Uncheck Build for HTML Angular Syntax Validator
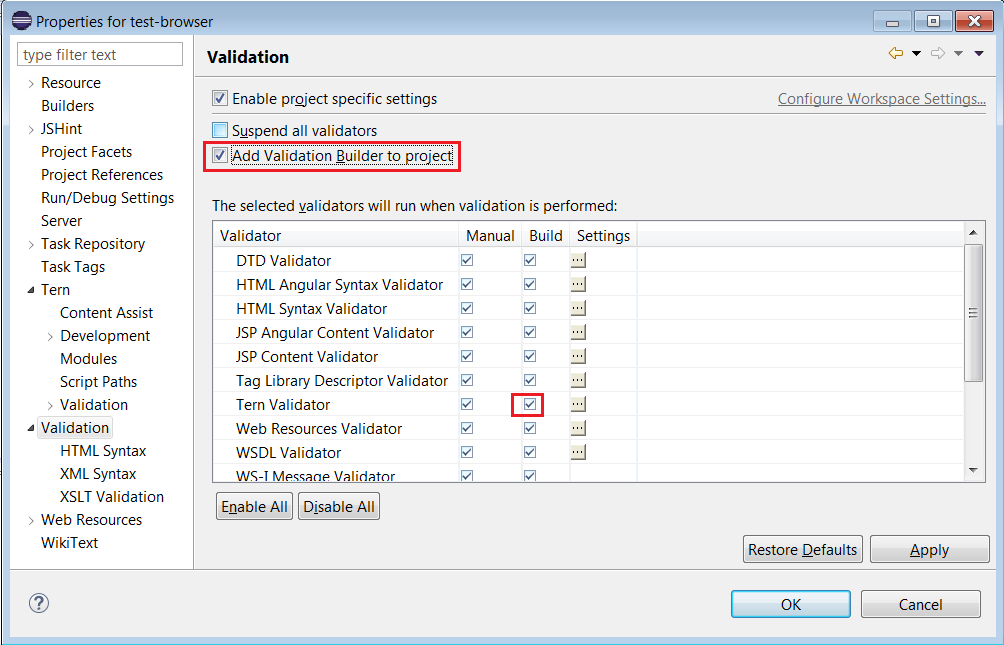The image size is (1004, 645). coord(529,283)
